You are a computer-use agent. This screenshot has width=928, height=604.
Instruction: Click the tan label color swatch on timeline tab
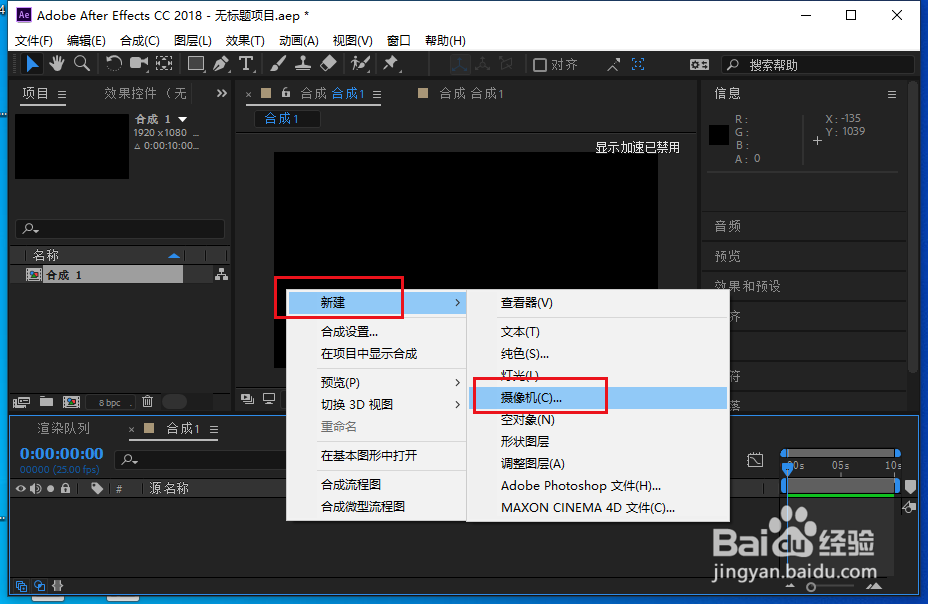[x=149, y=428]
